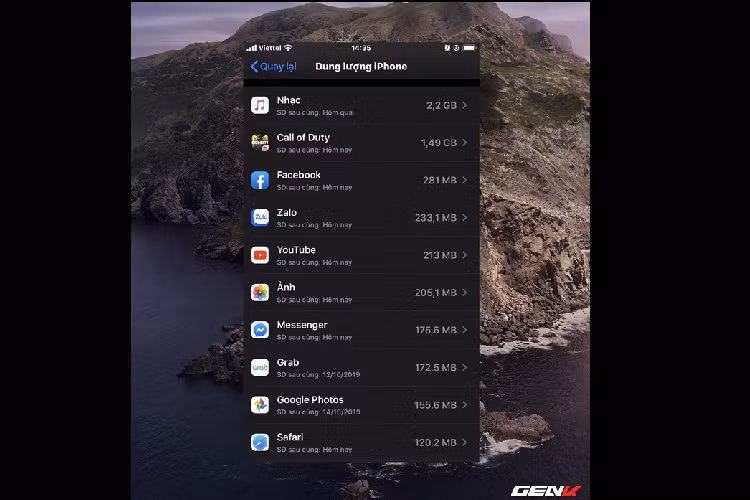Screen dimensions: 750x500
Task: Expand the Grab row chevron
Action: click(x=464, y=367)
